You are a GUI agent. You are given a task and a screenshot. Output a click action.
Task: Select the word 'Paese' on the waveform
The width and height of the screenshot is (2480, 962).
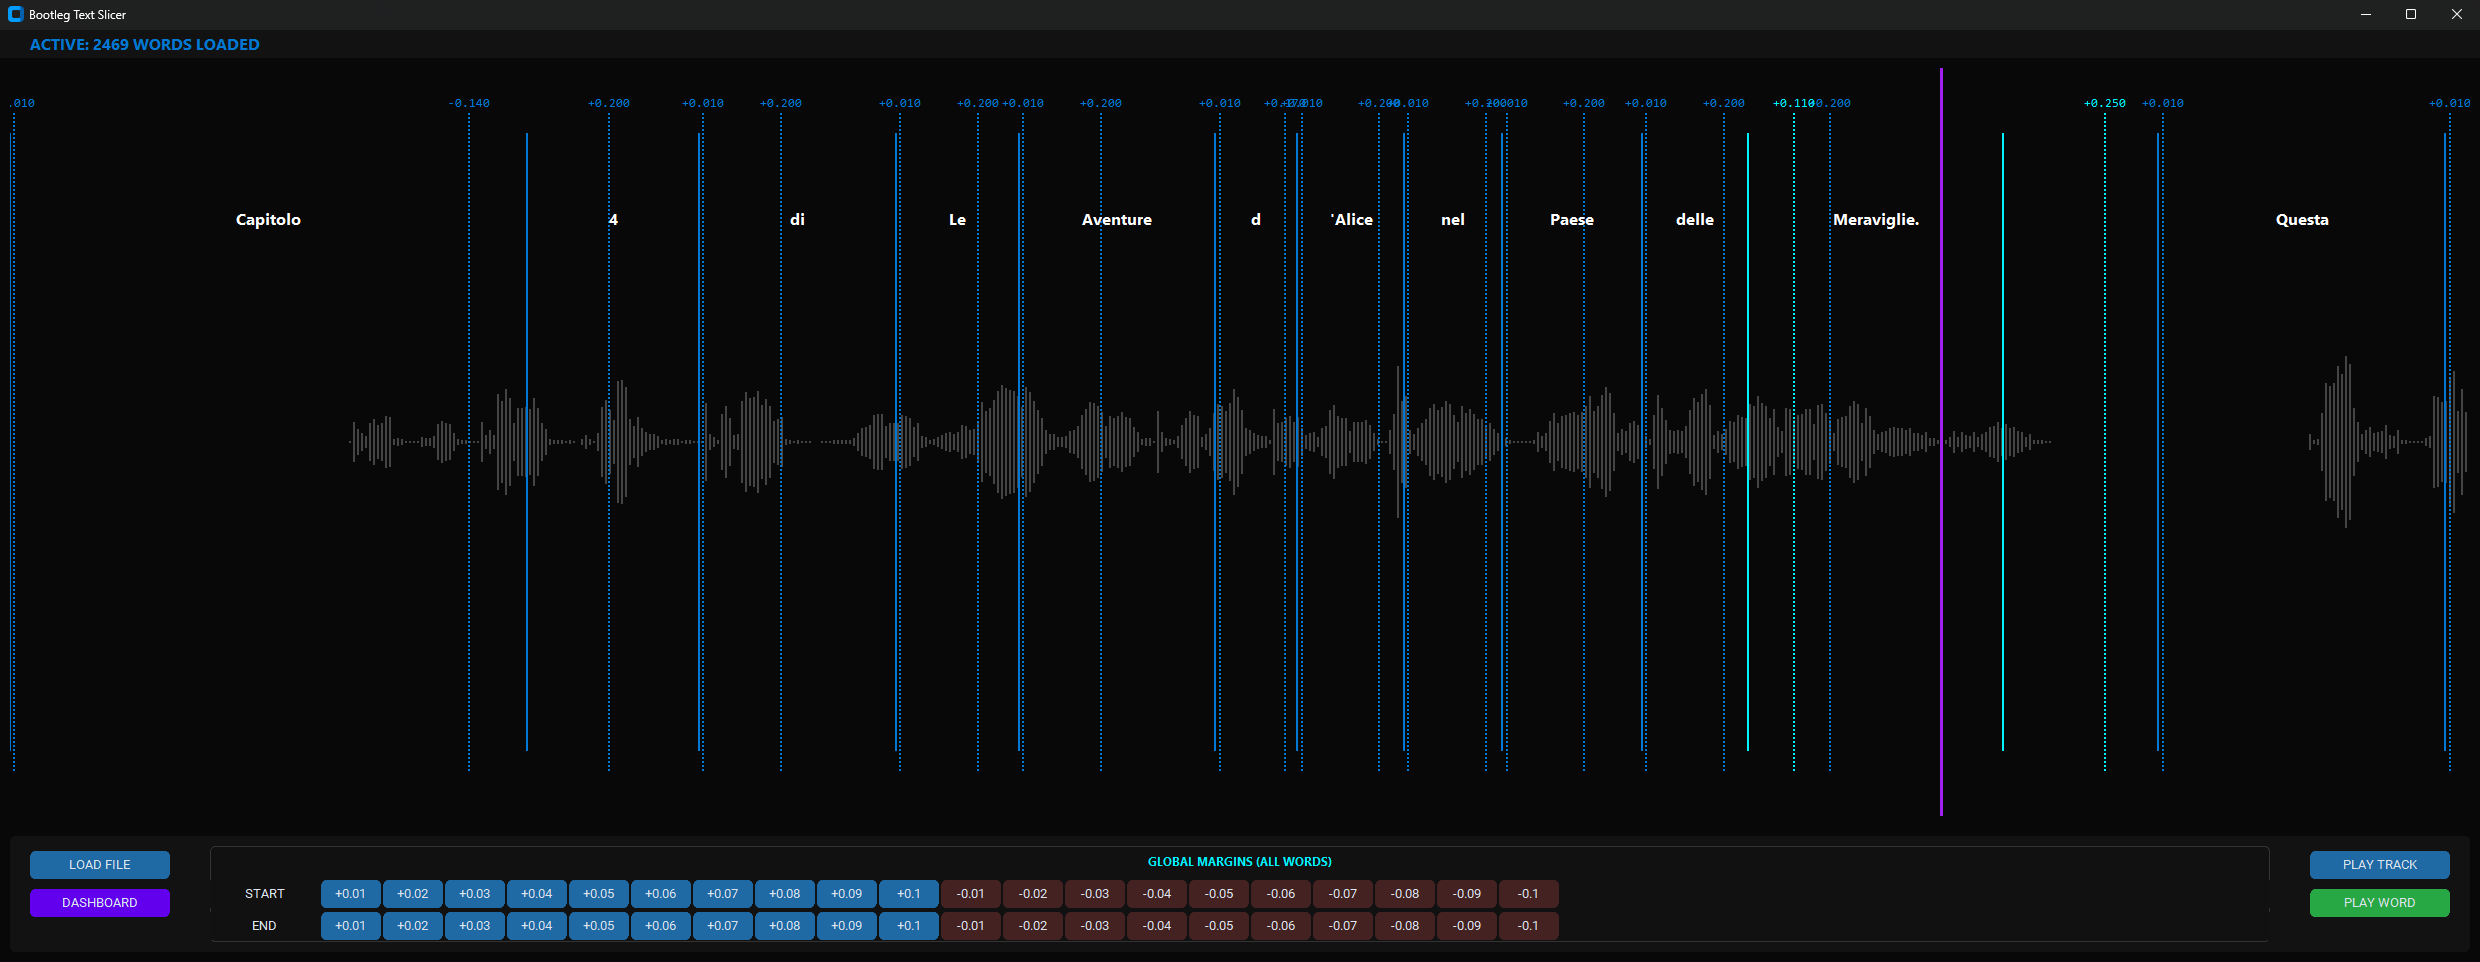point(1572,220)
